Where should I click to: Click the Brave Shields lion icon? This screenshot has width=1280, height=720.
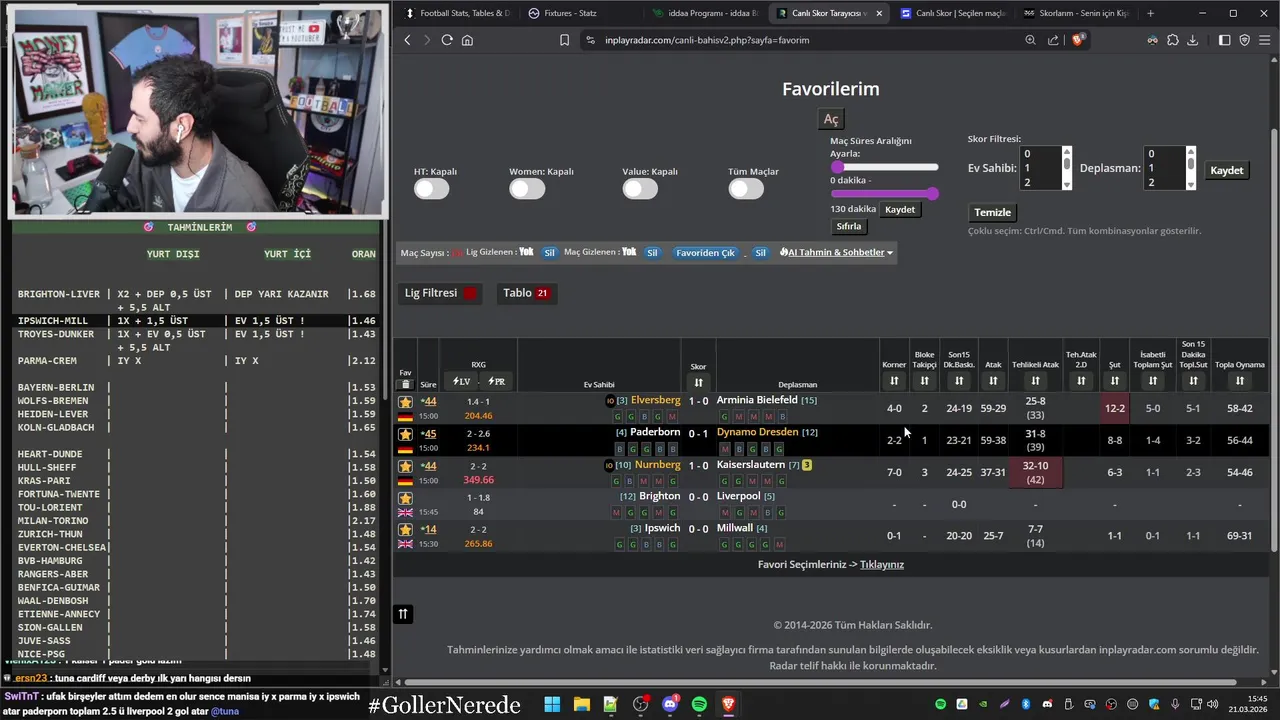coord(1079,40)
